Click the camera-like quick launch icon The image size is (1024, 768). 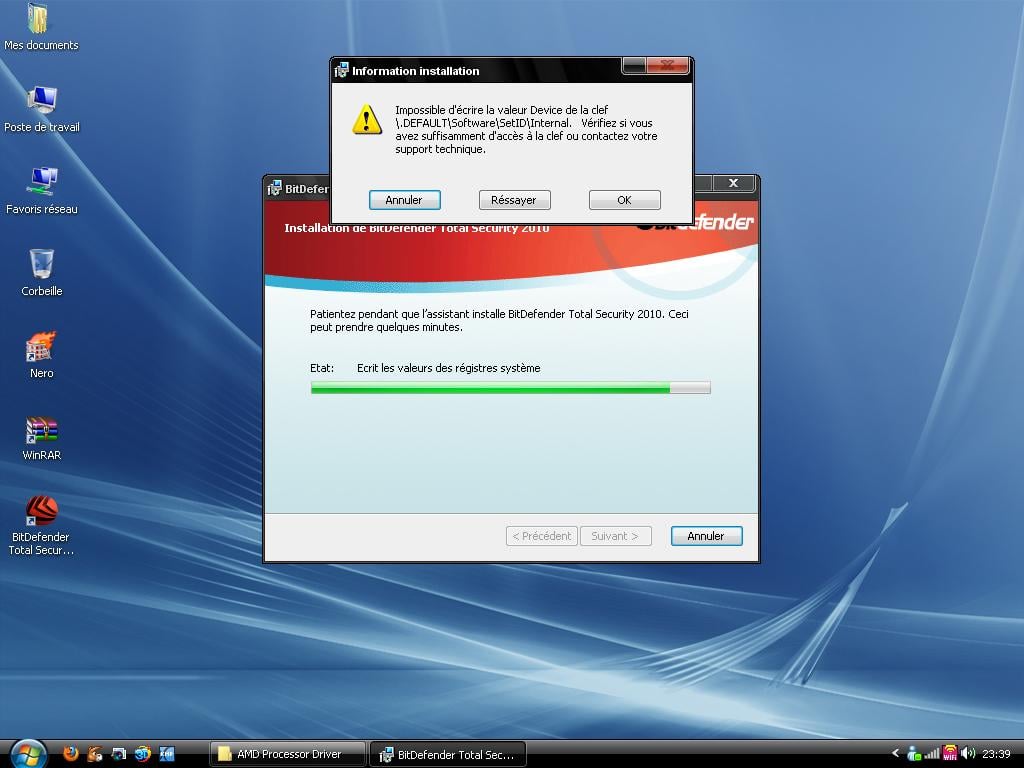tap(118, 754)
